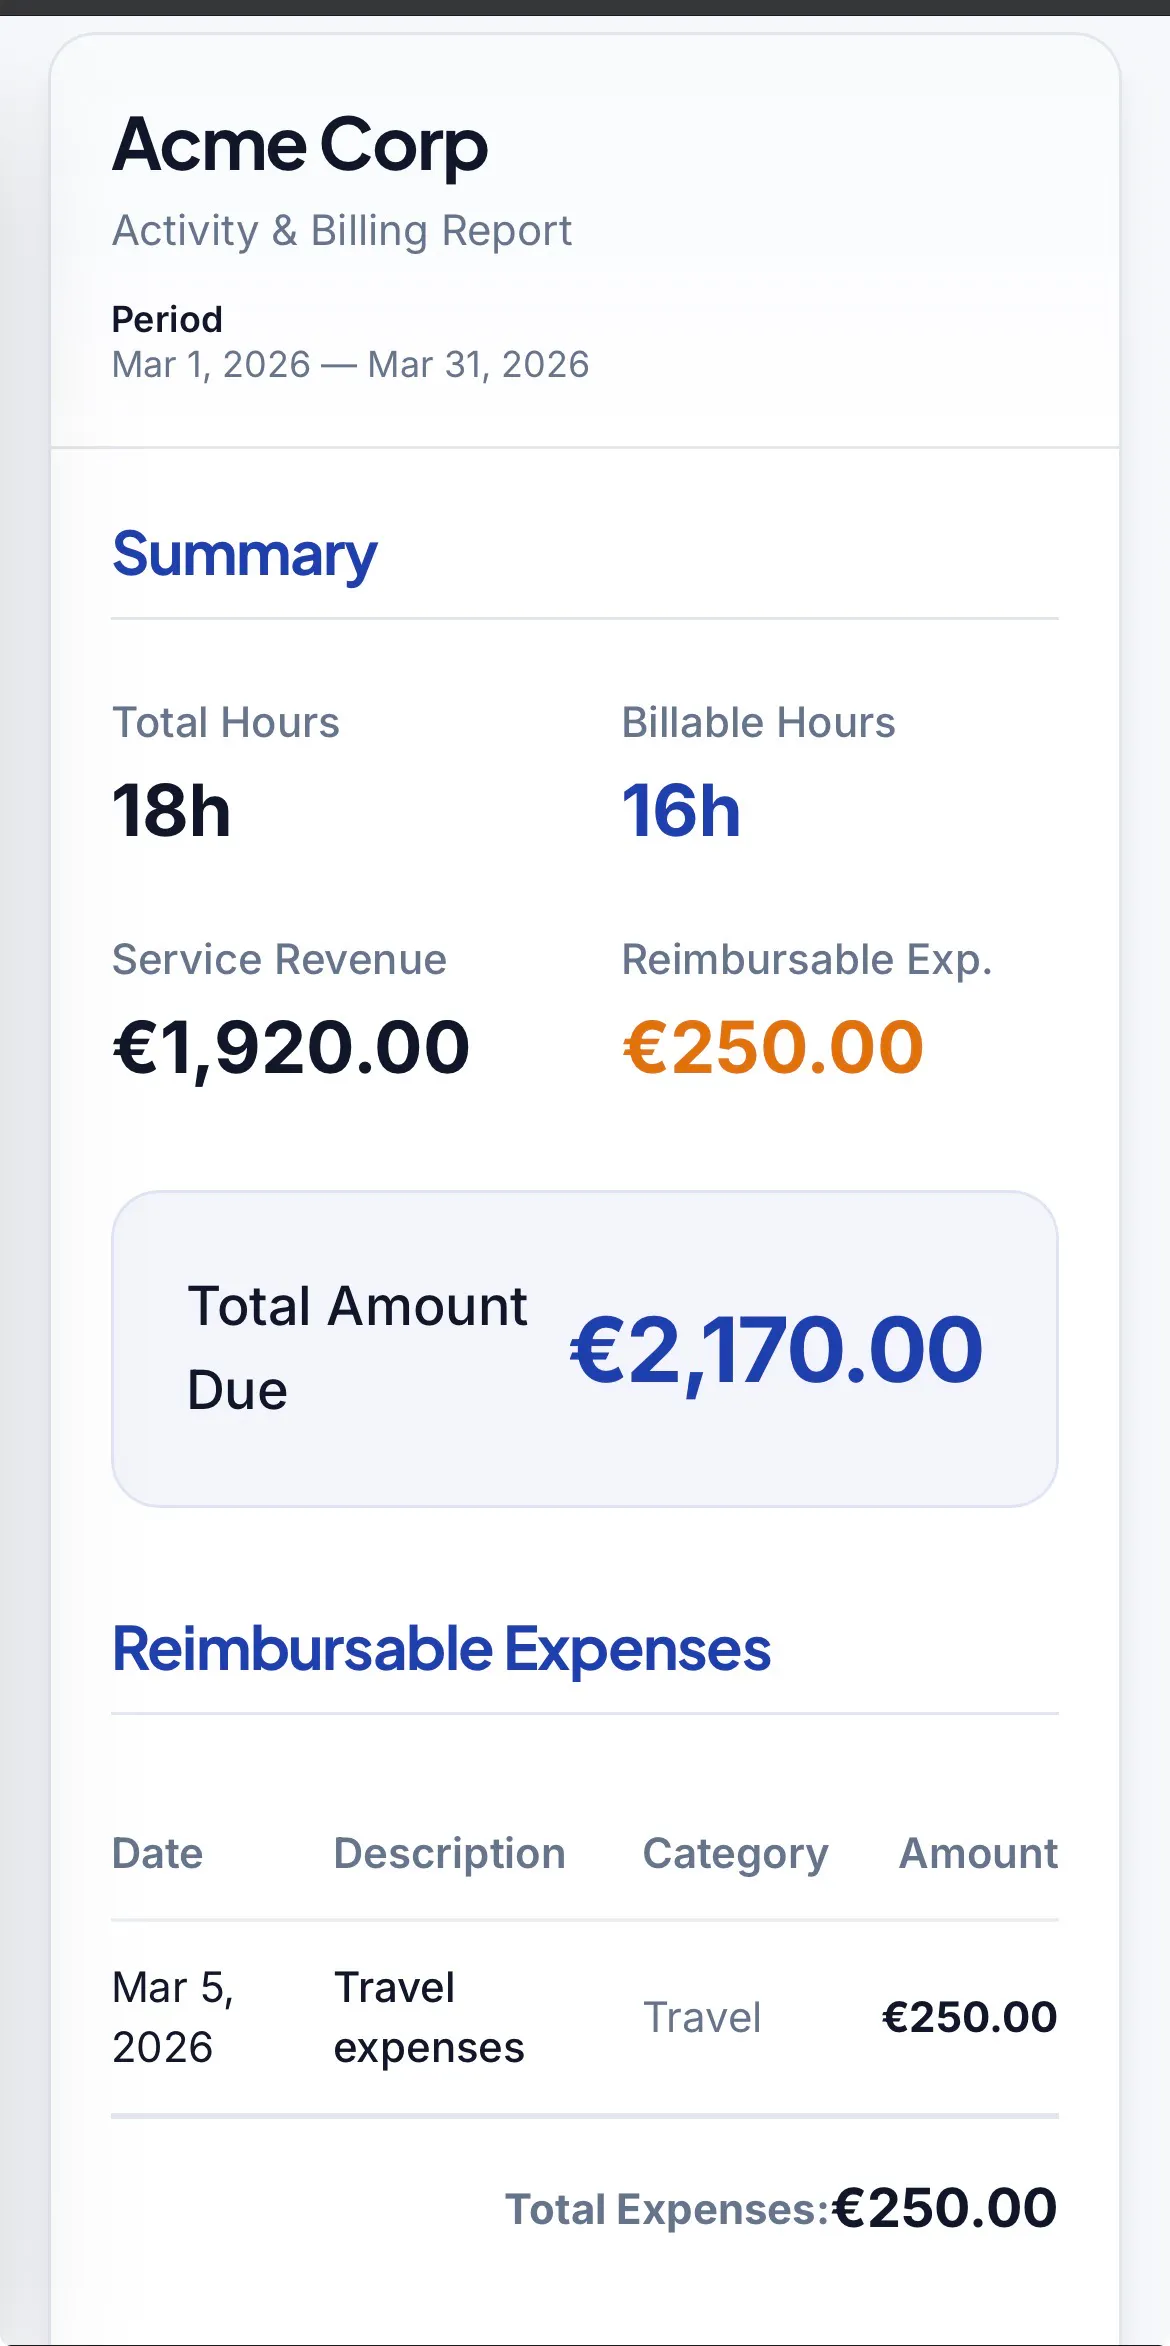This screenshot has width=1170, height=2346.
Task: Click the Travel category cell
Action: 702,2017
